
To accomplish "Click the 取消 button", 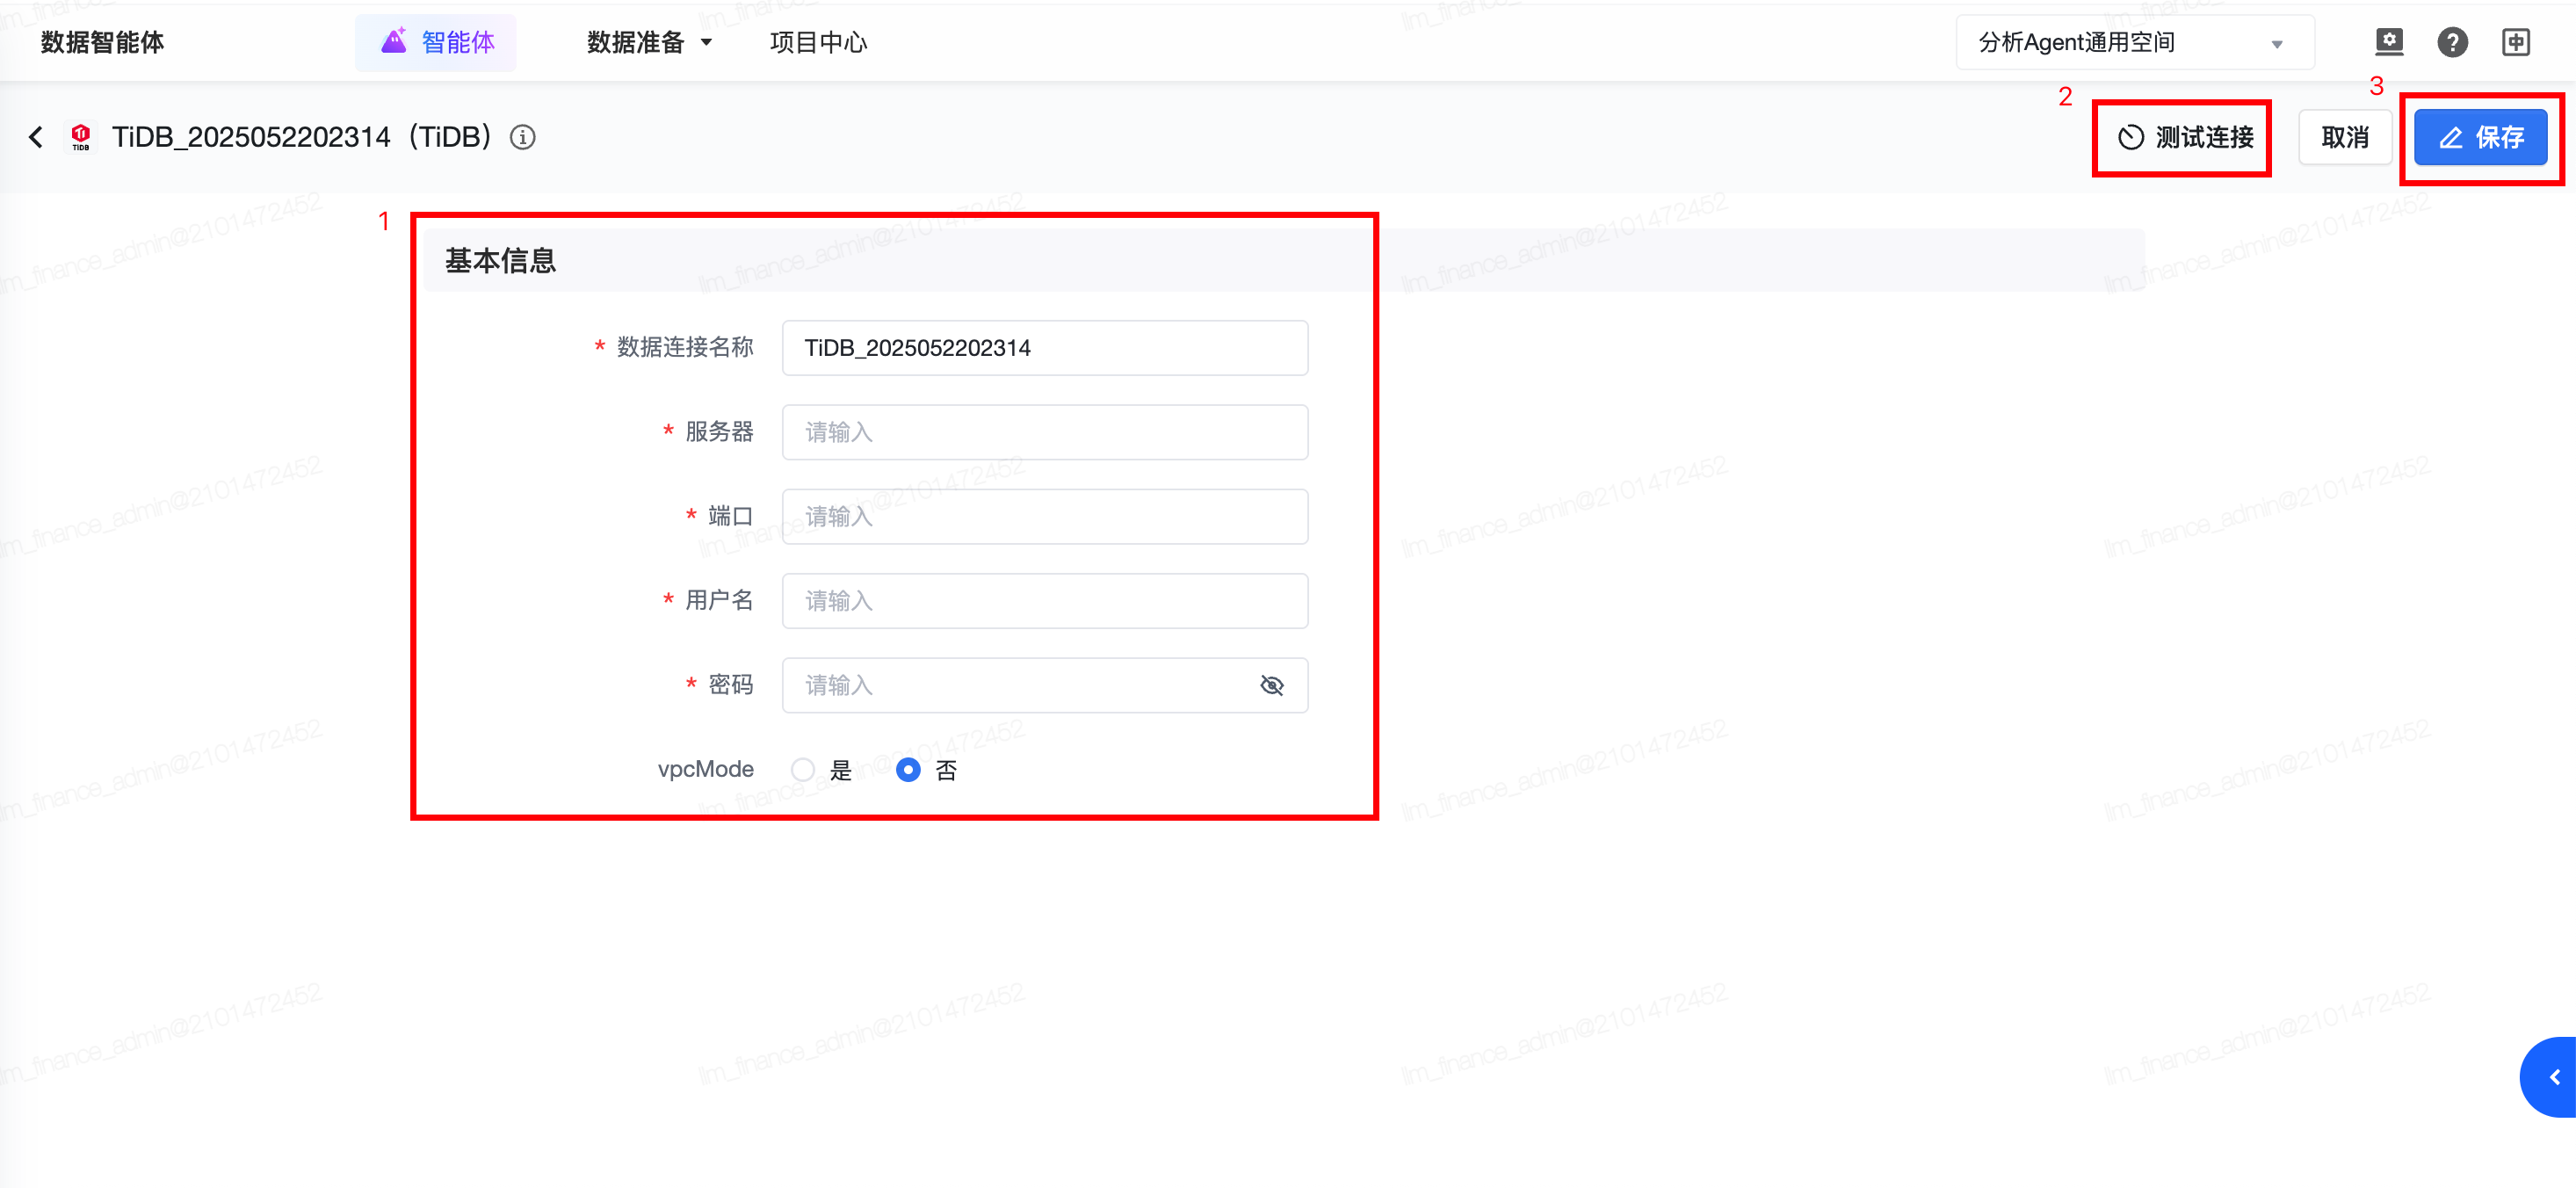I will 2344,137.
